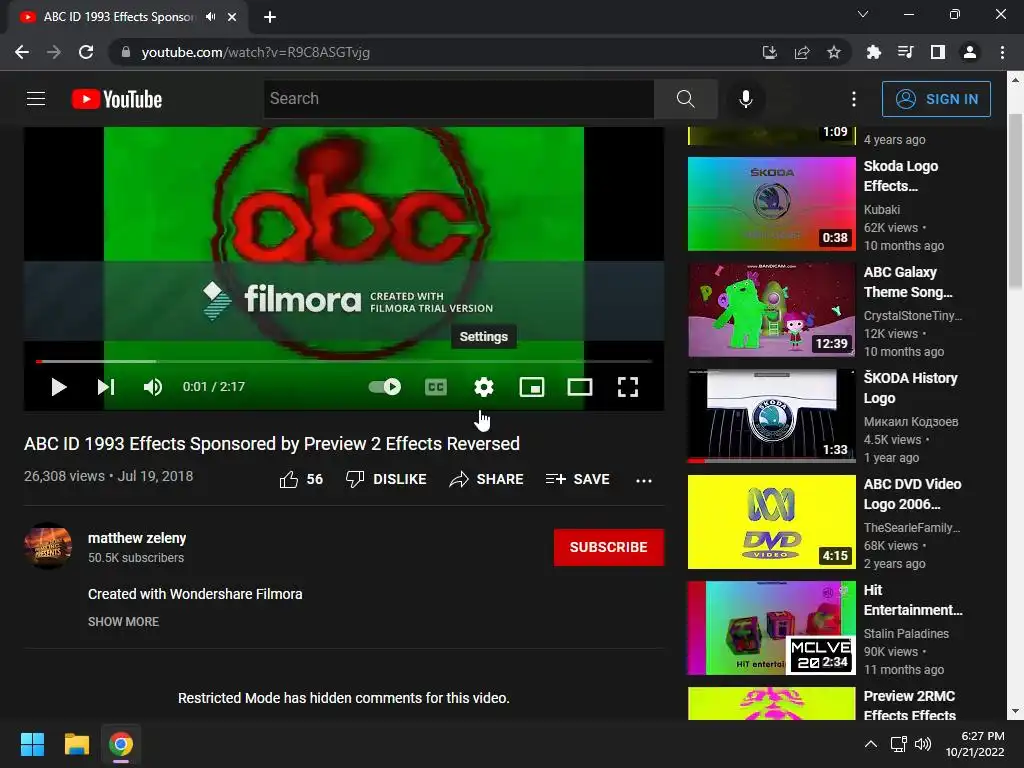Open ABC Galaxy Theme Song thumbnail
This screenshot has height=768, width=1024.
point(771,310)
